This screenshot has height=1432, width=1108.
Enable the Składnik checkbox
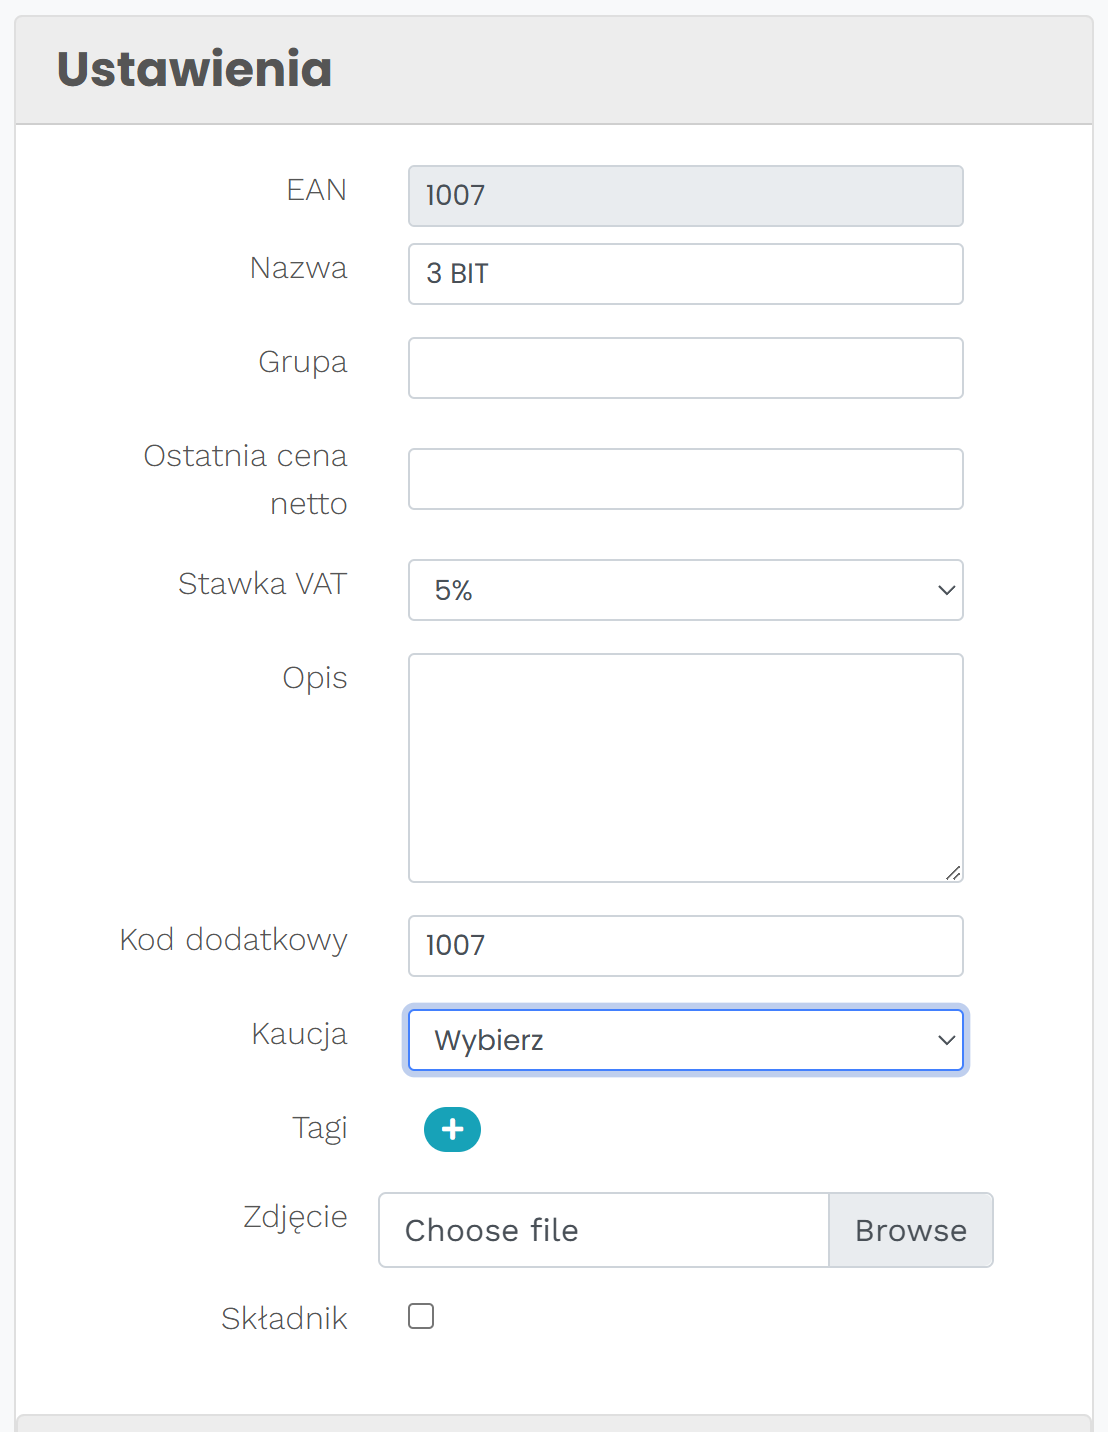pyautogui.click(x=421, y=1316)
